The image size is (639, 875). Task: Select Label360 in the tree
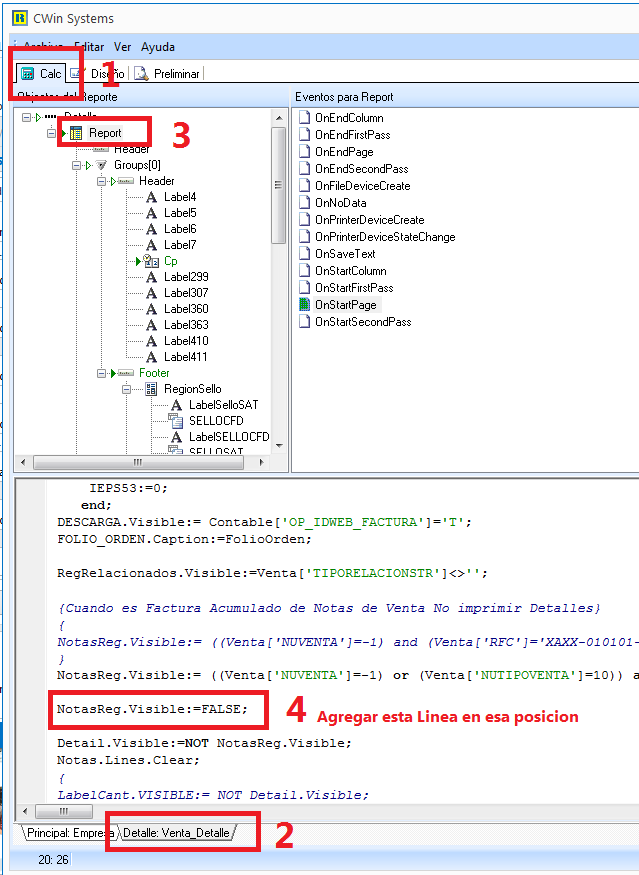pos(186,309)
